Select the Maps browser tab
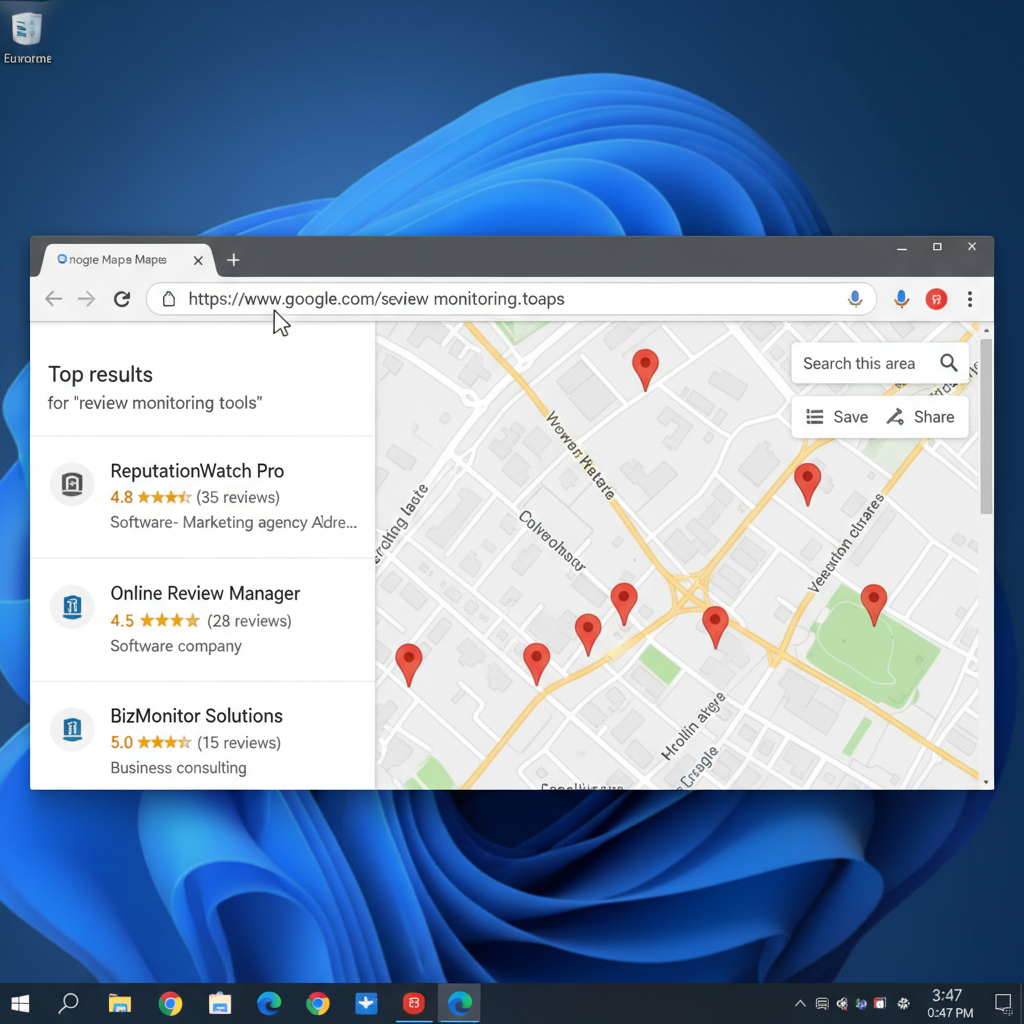This screenshot has height=1024, width=1024. coord(127,260)
